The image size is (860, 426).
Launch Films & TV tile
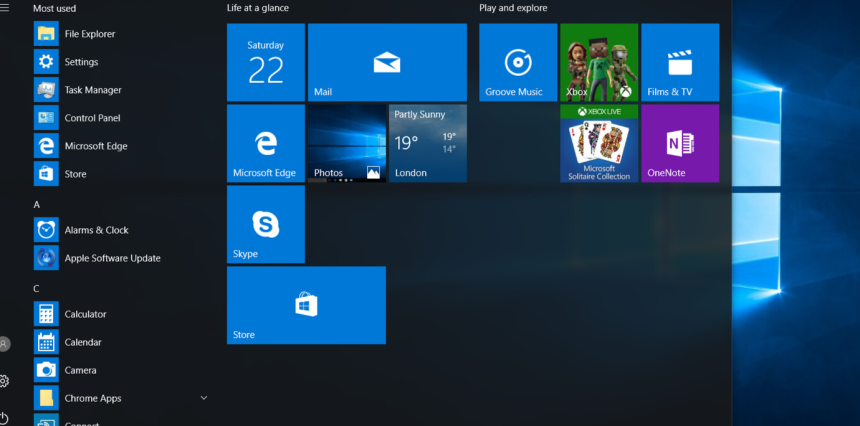(680, 62)
